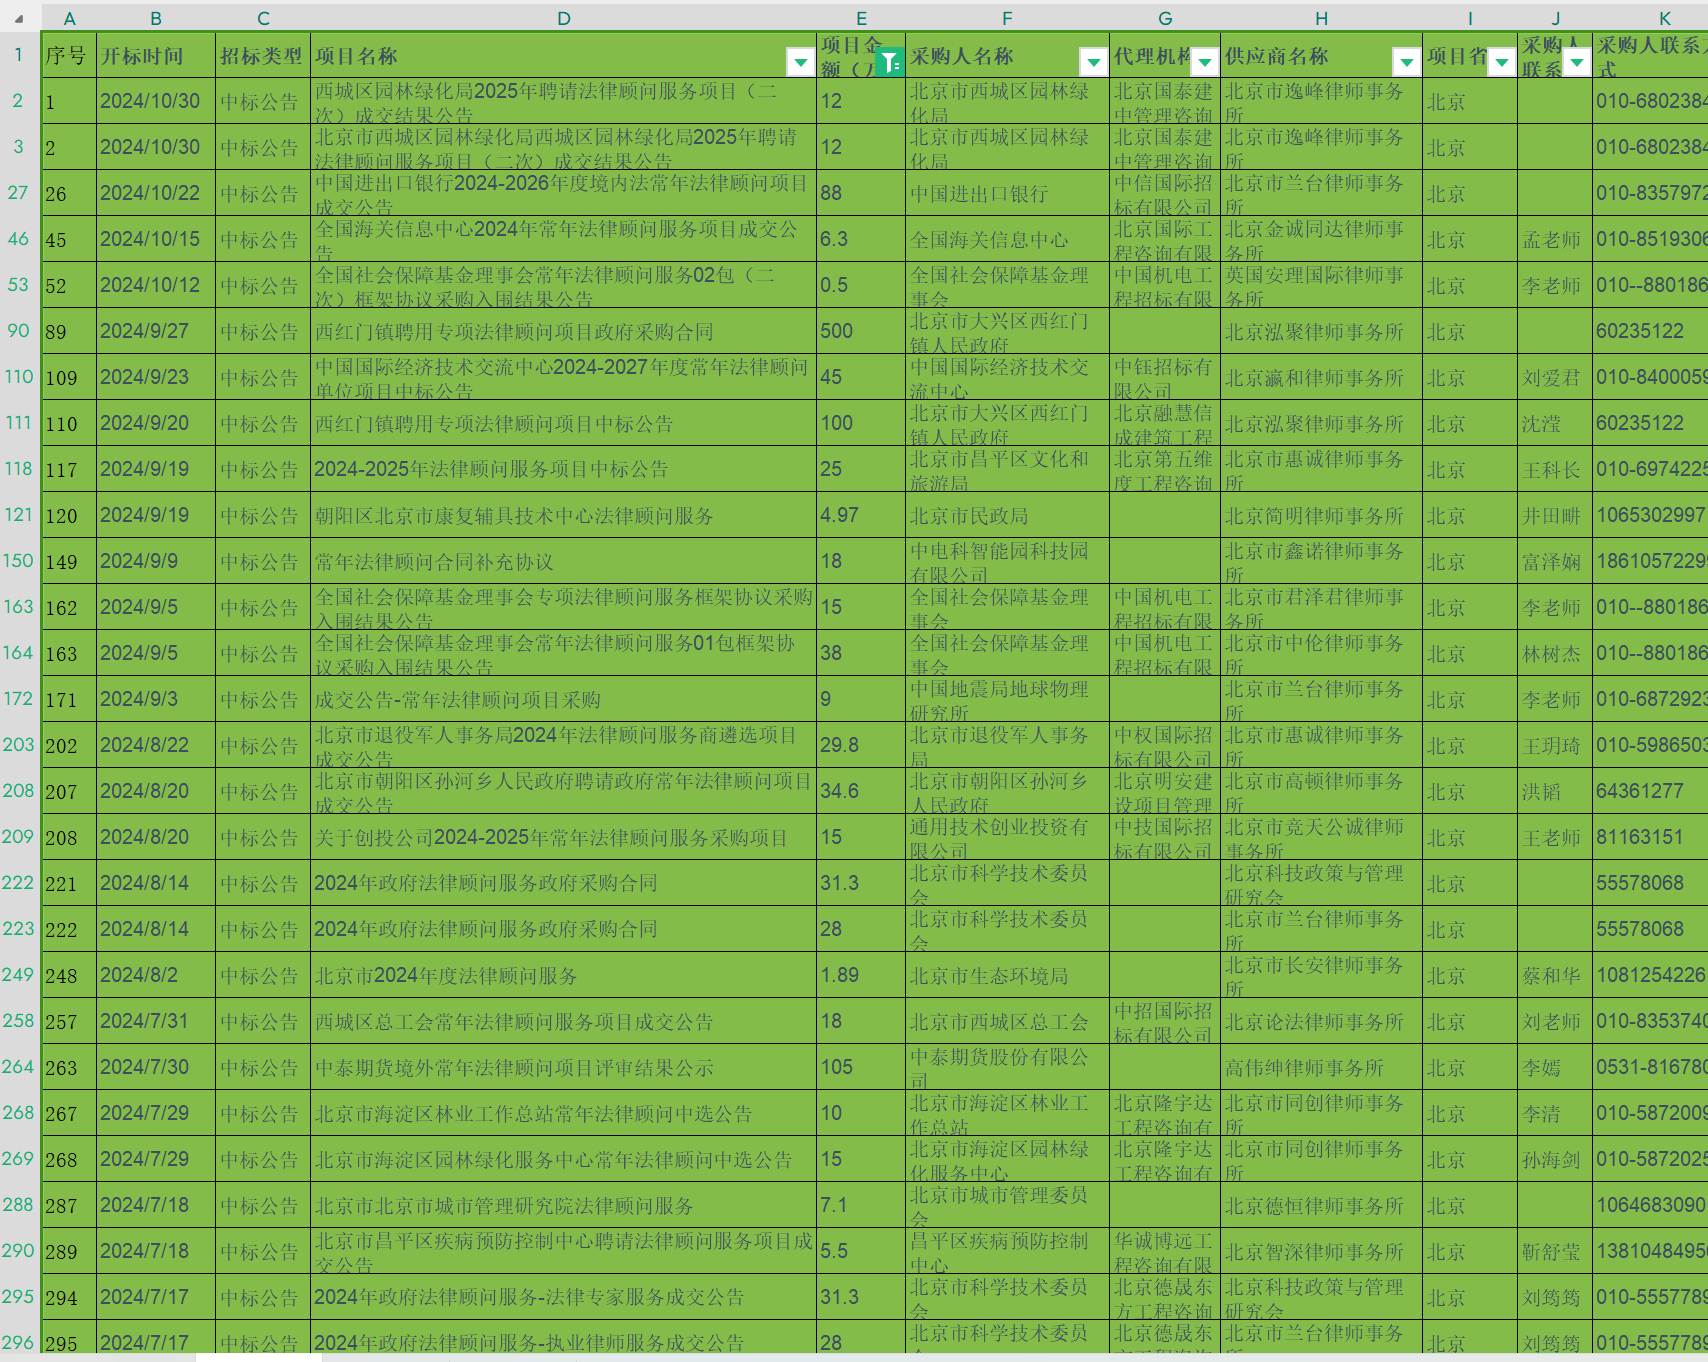
Task: Click phone cell 64361277
Action: pos(1650,791)
